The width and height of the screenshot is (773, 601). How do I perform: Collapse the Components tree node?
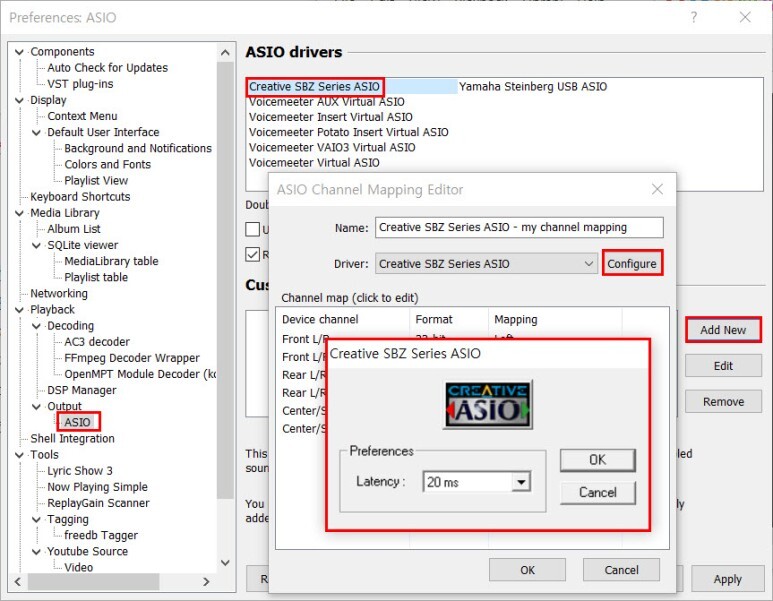(19, 52)
